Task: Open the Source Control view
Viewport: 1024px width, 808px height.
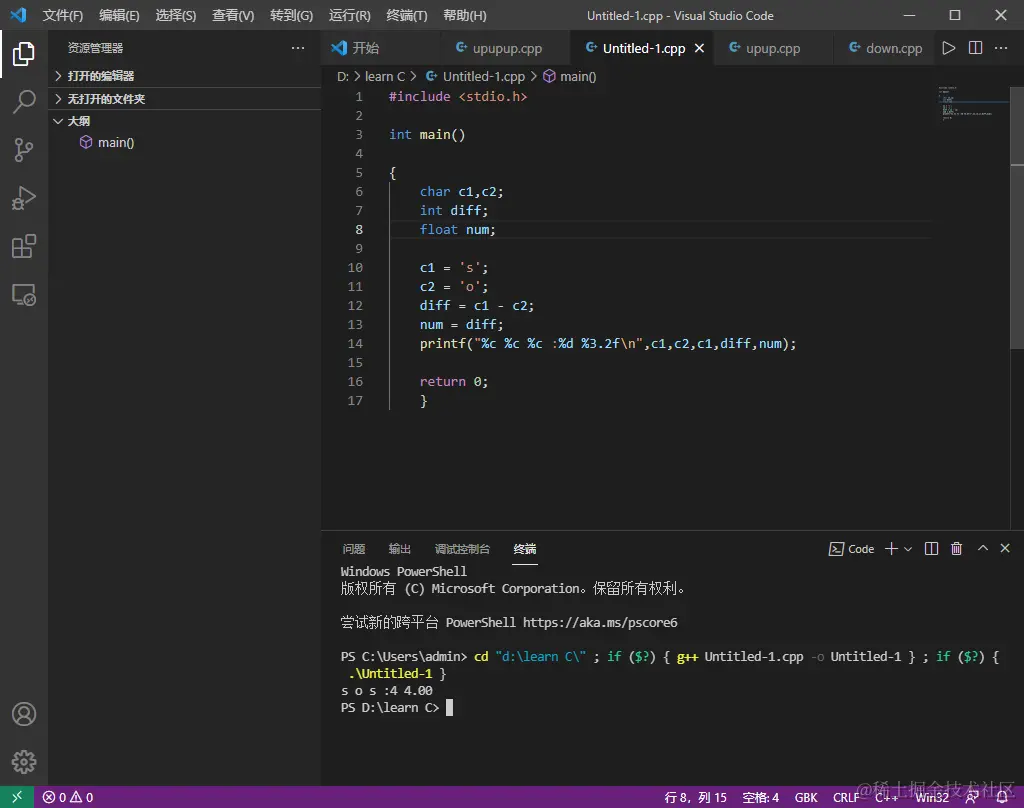Action: (x=24, y=150)
